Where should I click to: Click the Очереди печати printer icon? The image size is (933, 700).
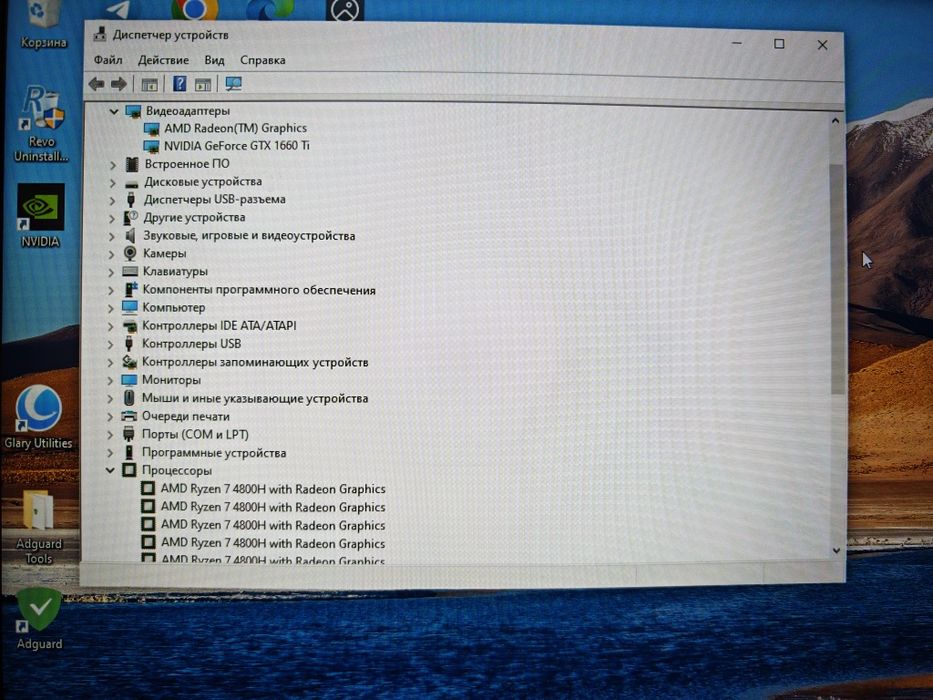129,416
